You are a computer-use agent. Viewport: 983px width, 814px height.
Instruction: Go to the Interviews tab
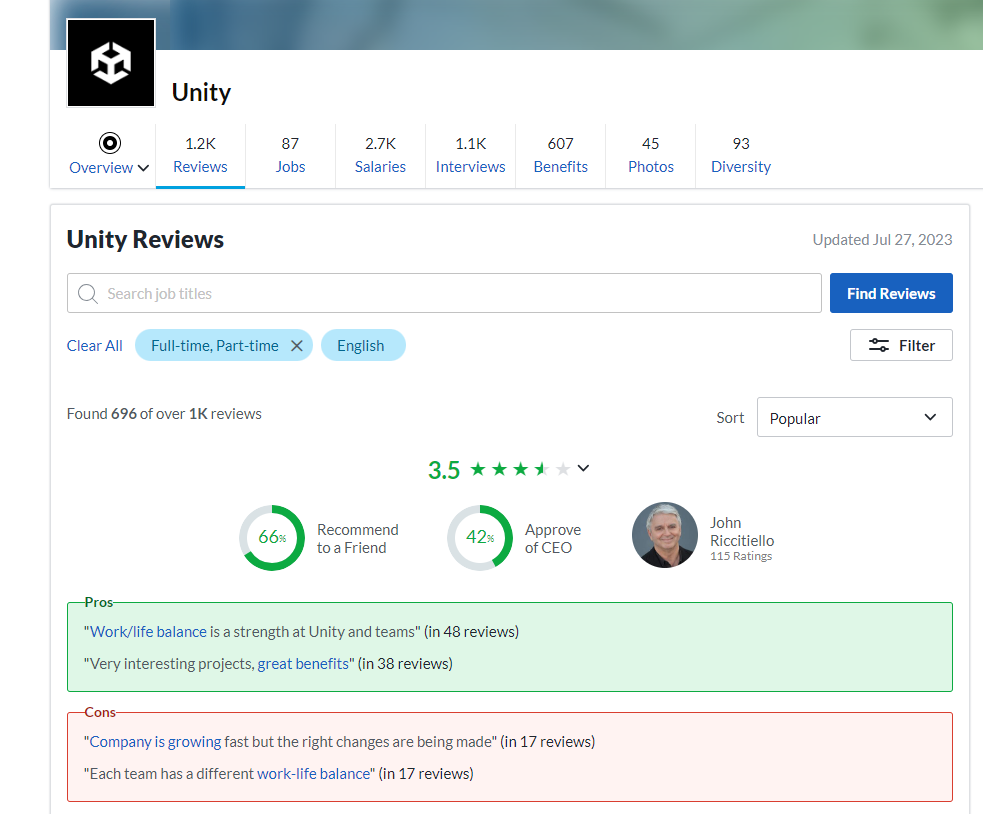click(x=470, y=155)
